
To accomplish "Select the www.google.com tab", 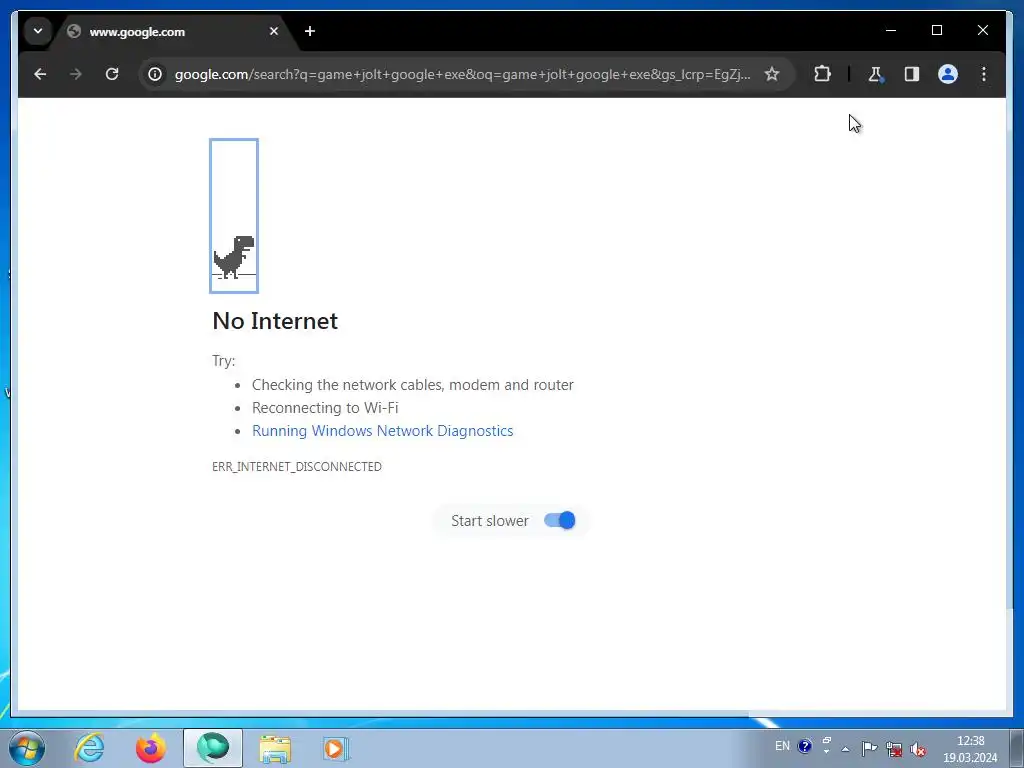I will click(173, 31).
